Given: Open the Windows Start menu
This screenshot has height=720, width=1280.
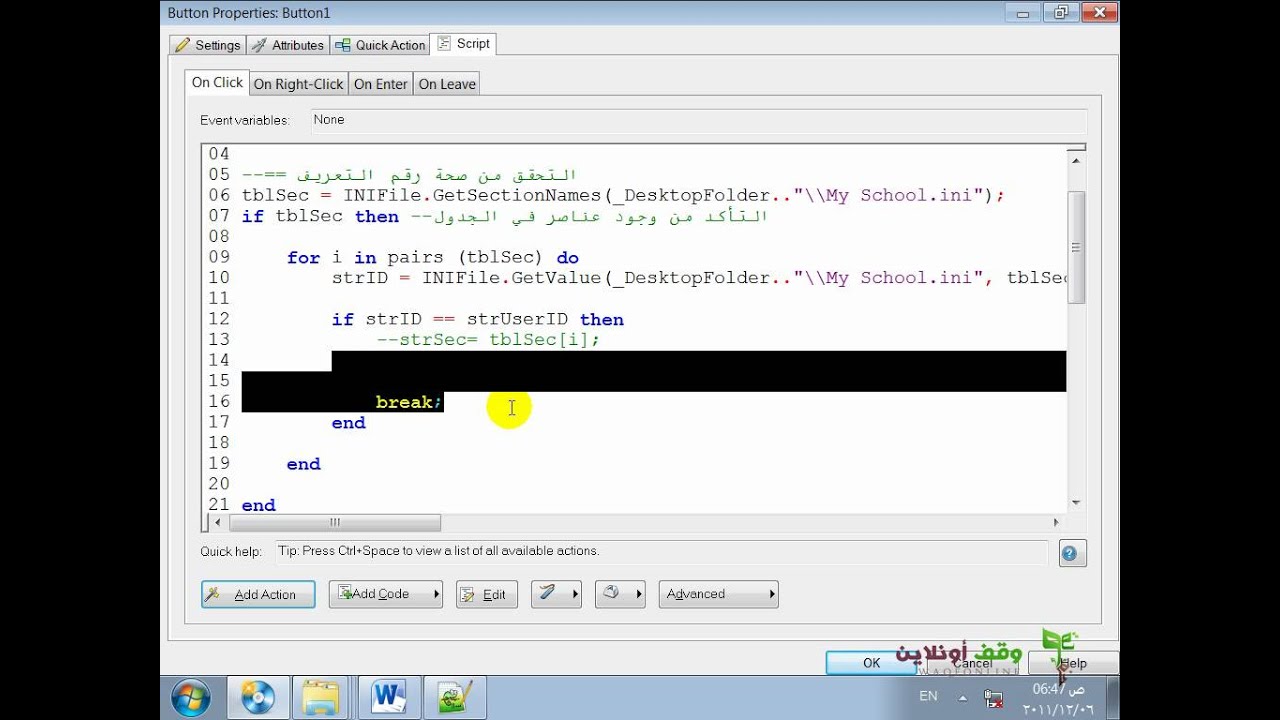Looking at the screenshot, I should click(190, 696).
